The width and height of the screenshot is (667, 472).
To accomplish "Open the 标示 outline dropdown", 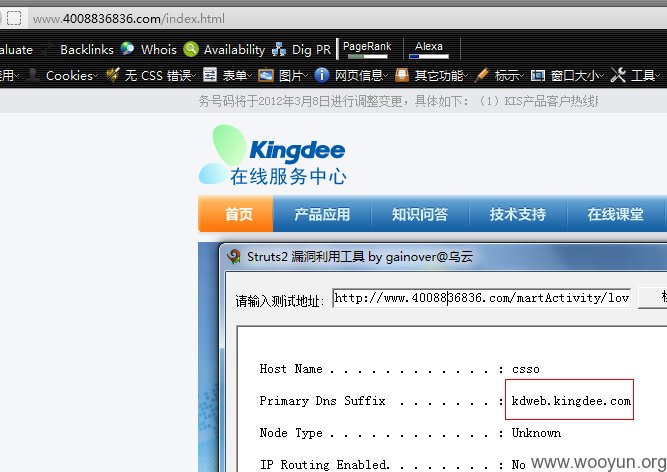I will pos(508,76).
